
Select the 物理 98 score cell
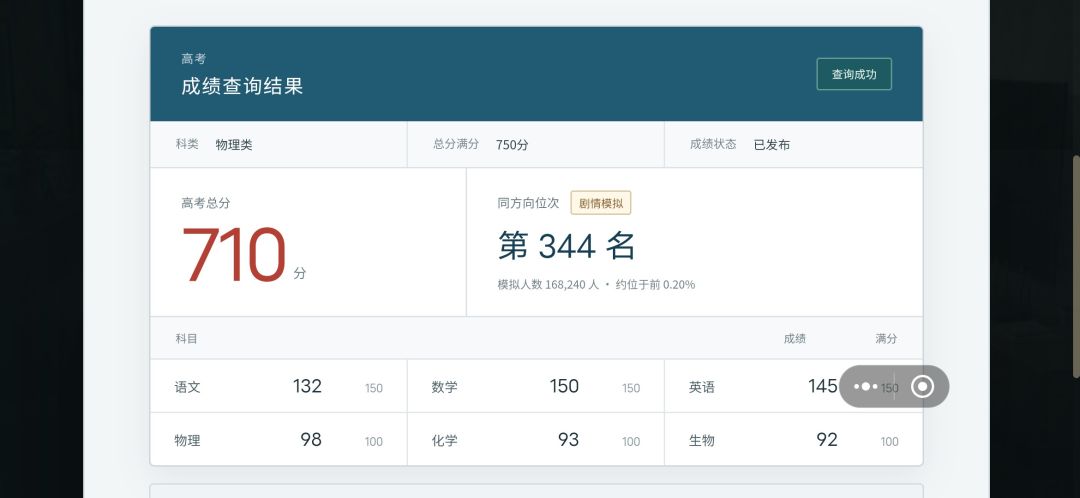coord(278,439)
